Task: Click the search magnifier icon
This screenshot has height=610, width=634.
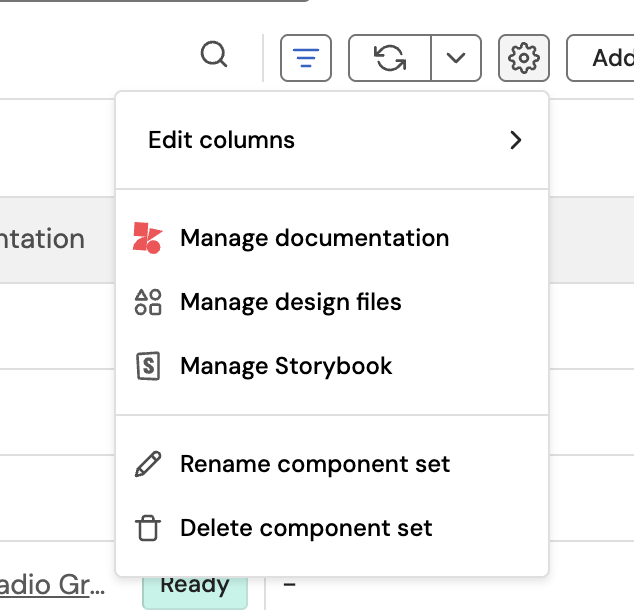Action: point(214,56)
